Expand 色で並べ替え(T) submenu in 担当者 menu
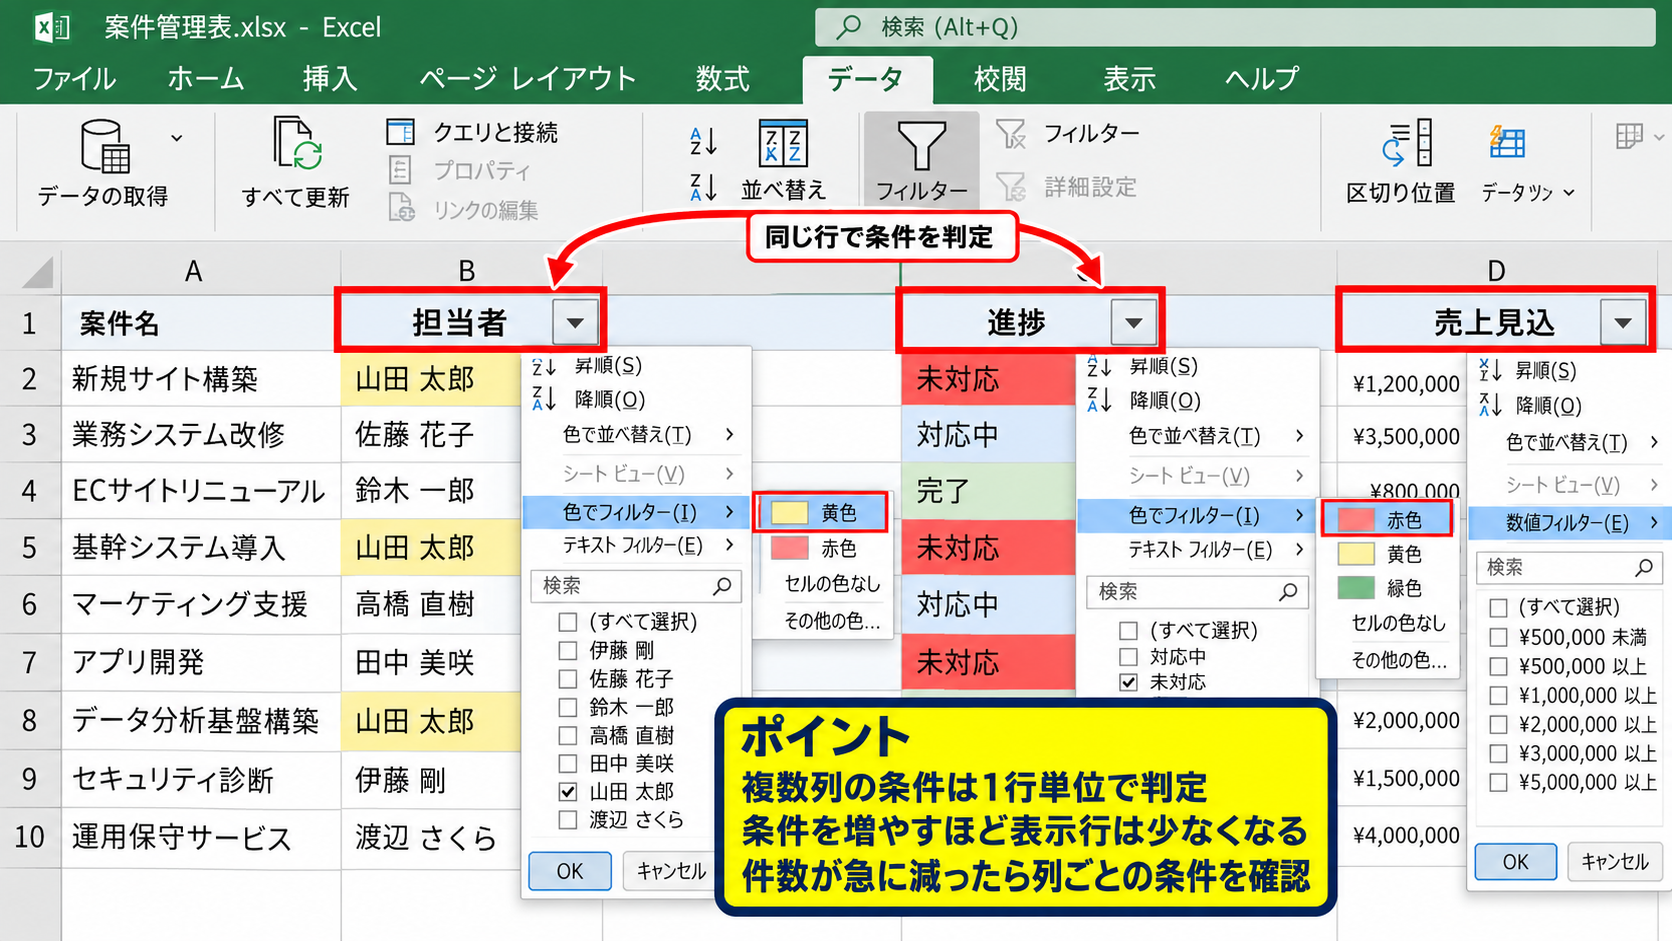Image resolution: width=1672 pixels, height=941 pixels. point(636,434)
